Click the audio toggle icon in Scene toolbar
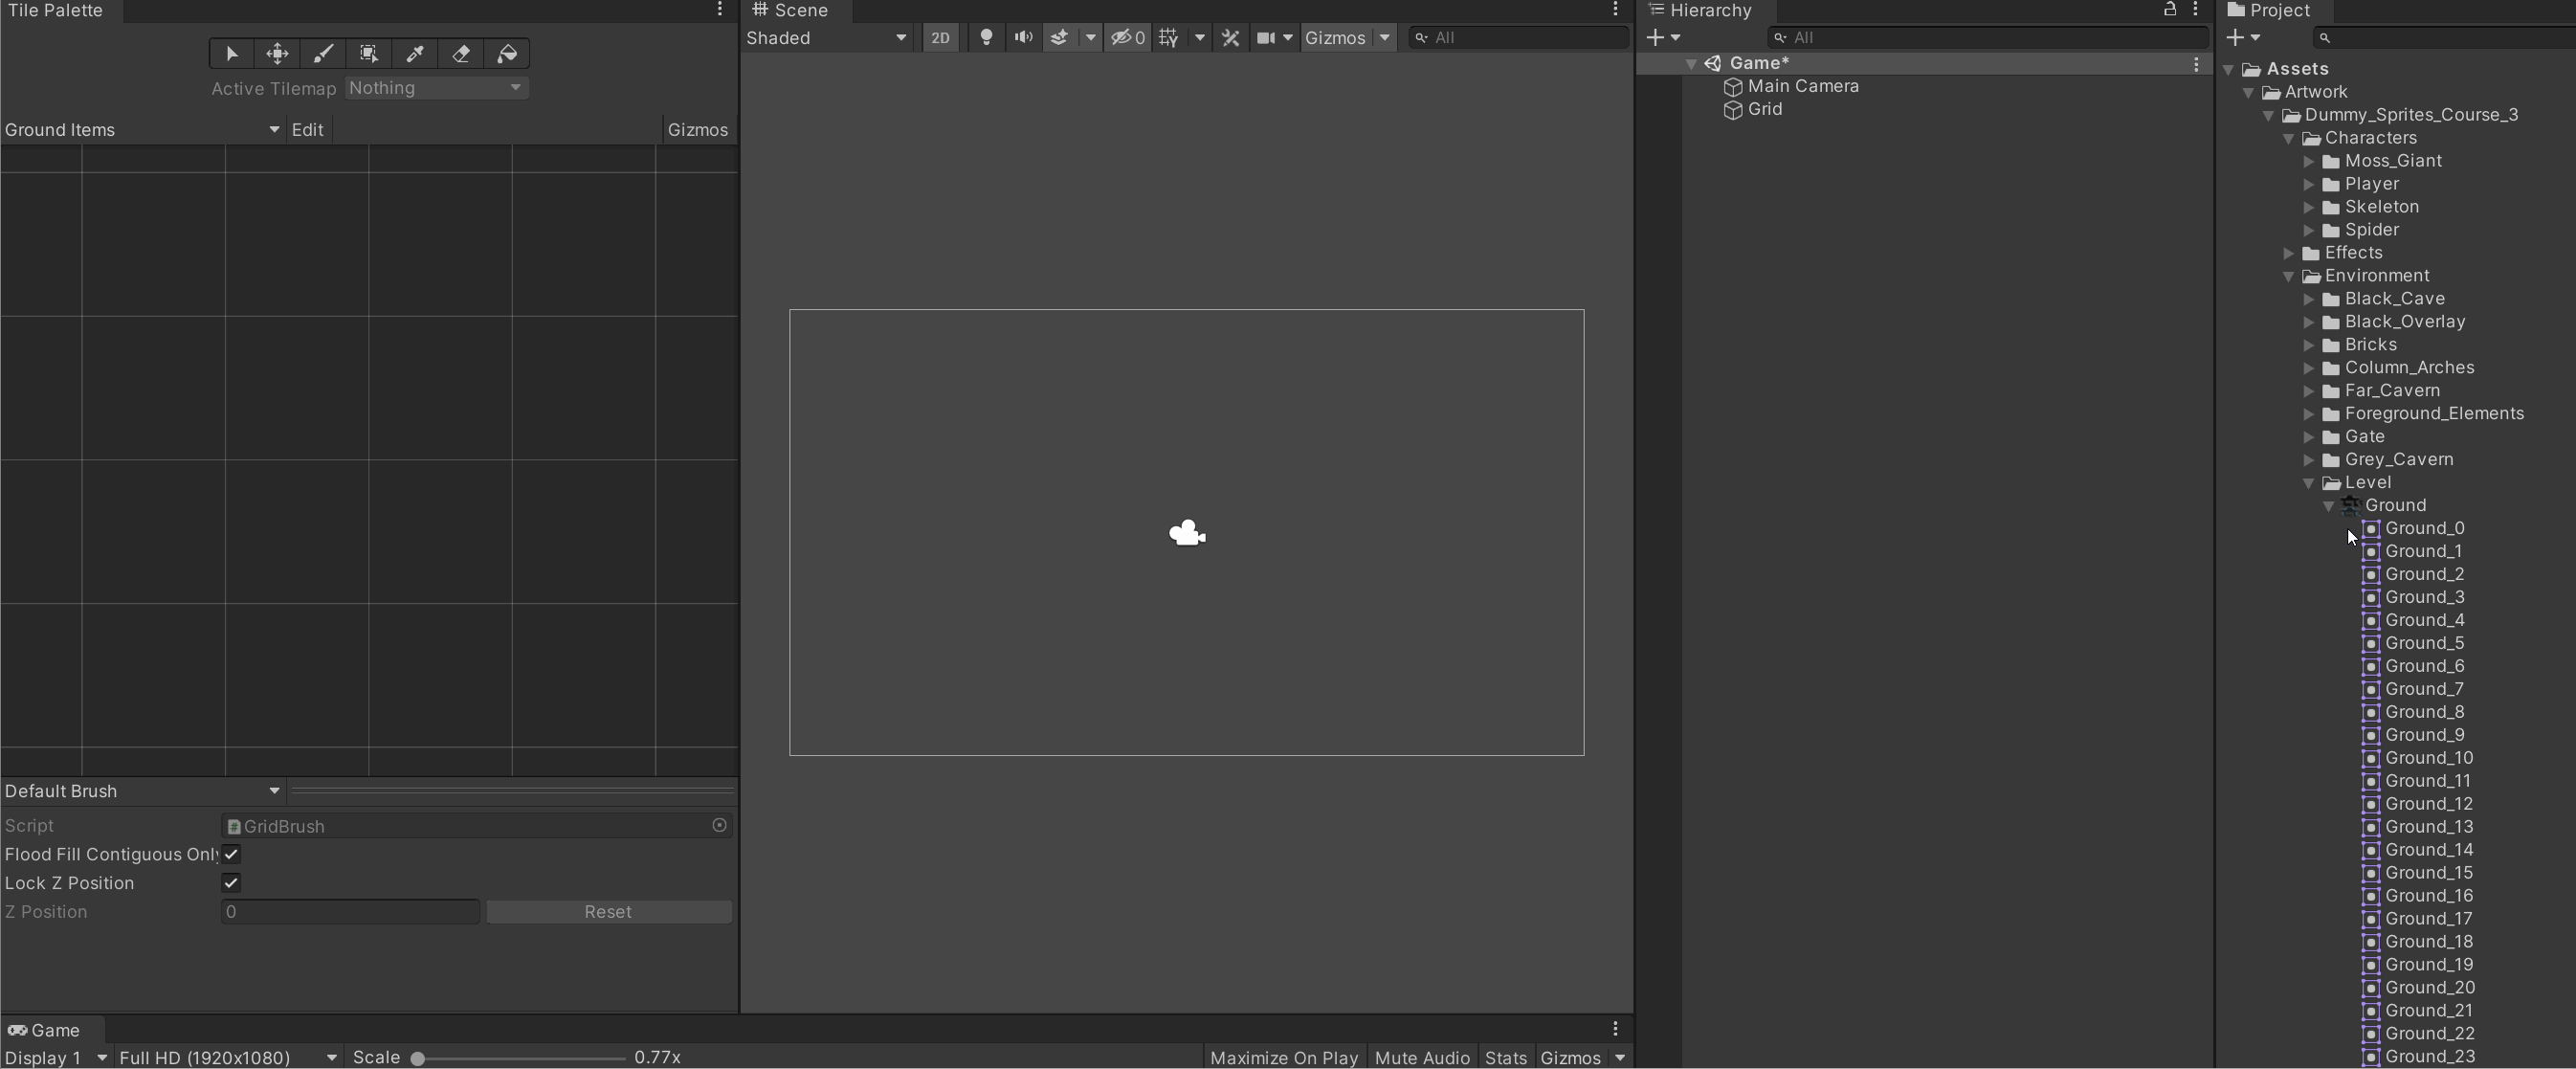 tap(1020, 36)
